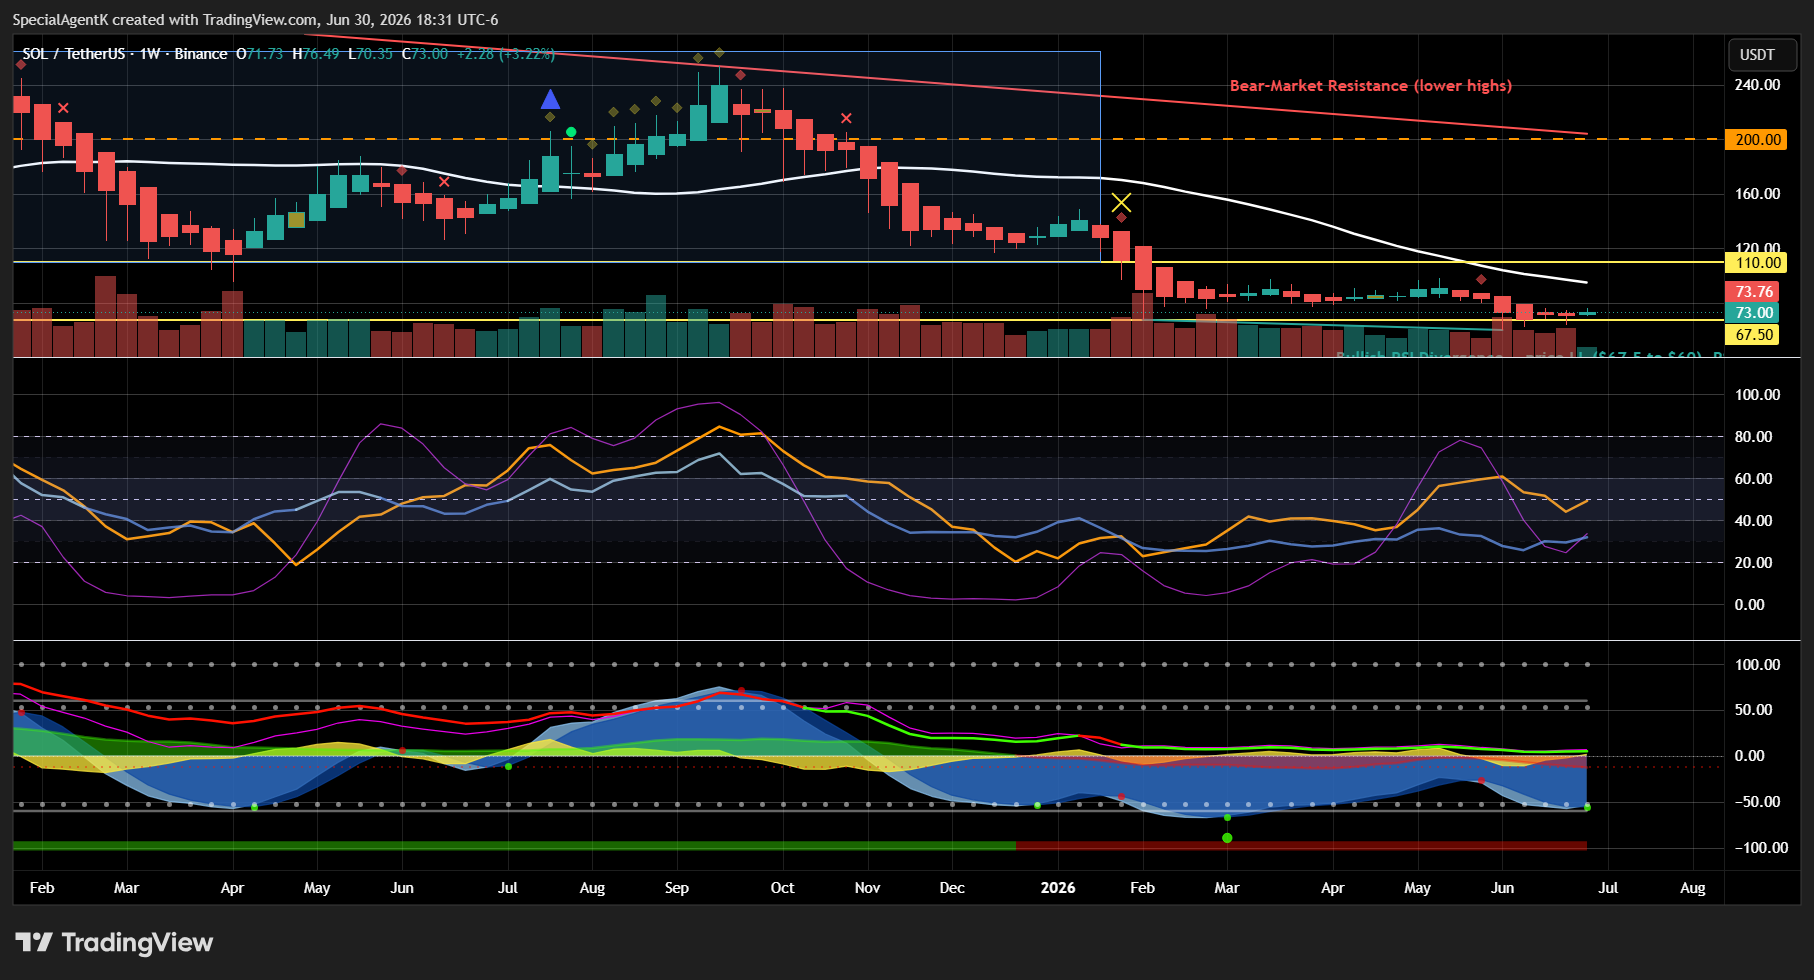
Task: Click the yellow 110.00 price label
Action: pyautogui.click(x=1757, y=263)
